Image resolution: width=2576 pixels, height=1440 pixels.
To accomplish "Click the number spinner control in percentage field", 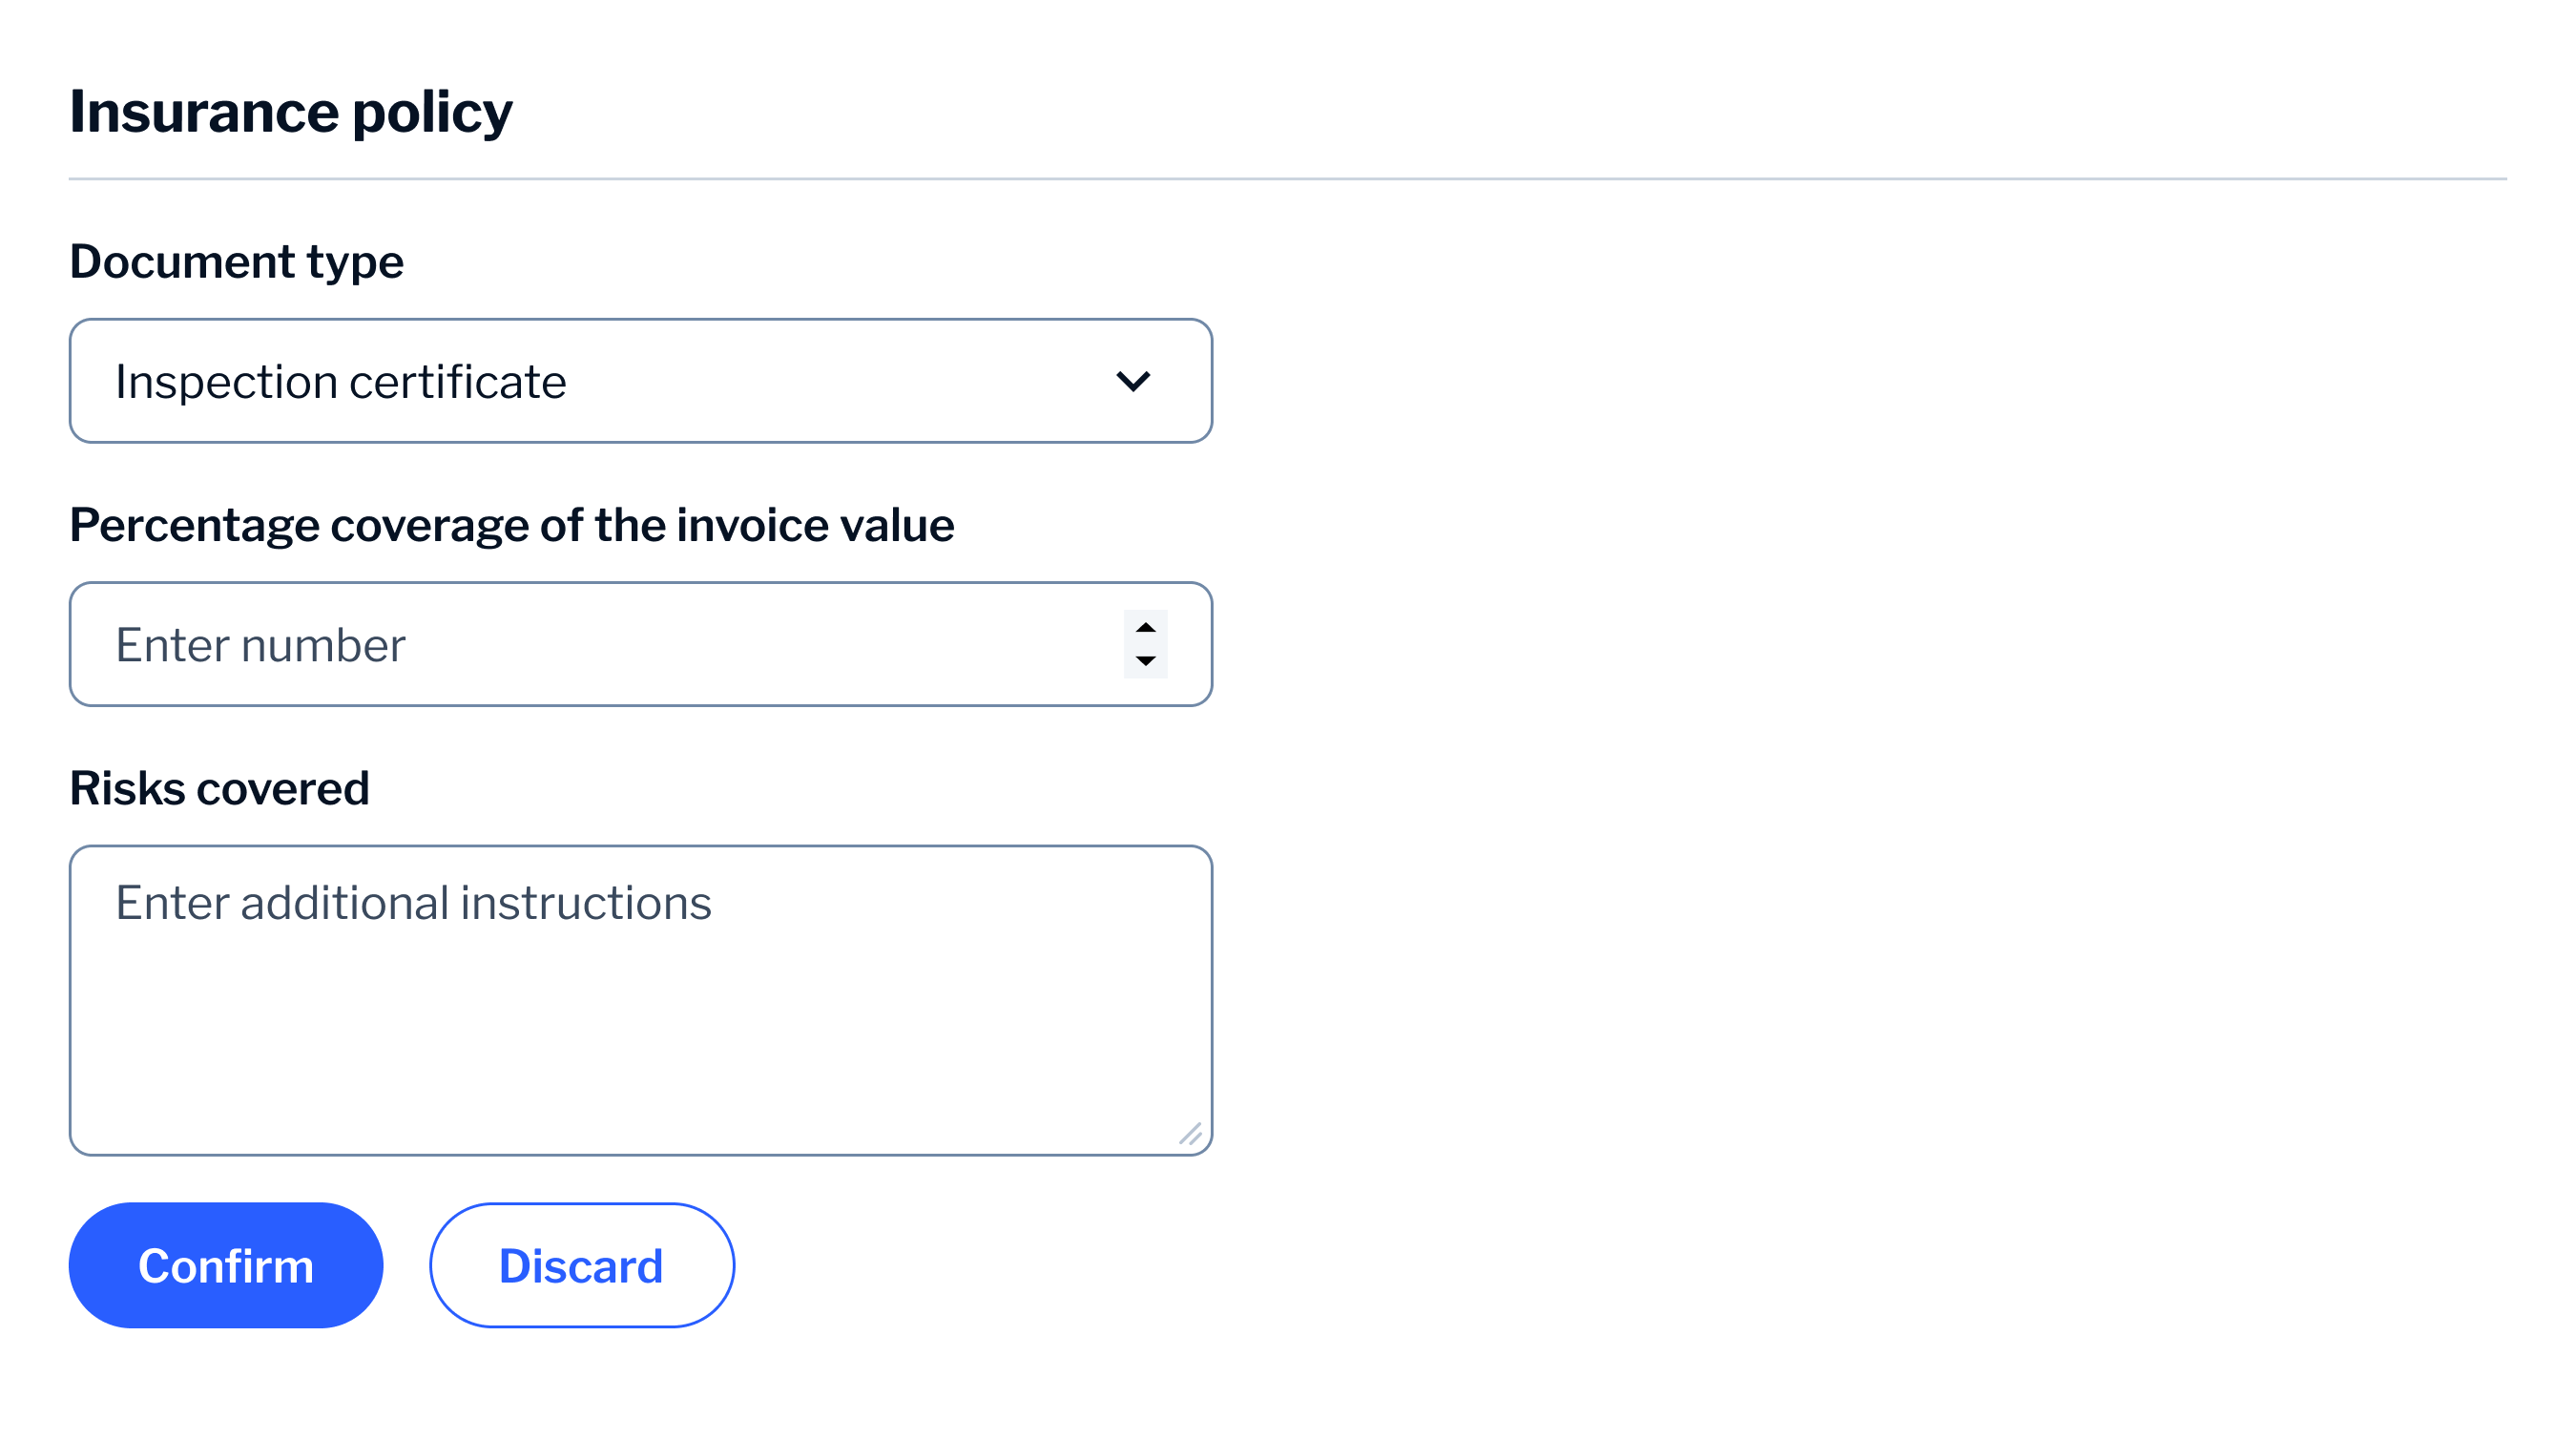I will (x=1146, y=644).
